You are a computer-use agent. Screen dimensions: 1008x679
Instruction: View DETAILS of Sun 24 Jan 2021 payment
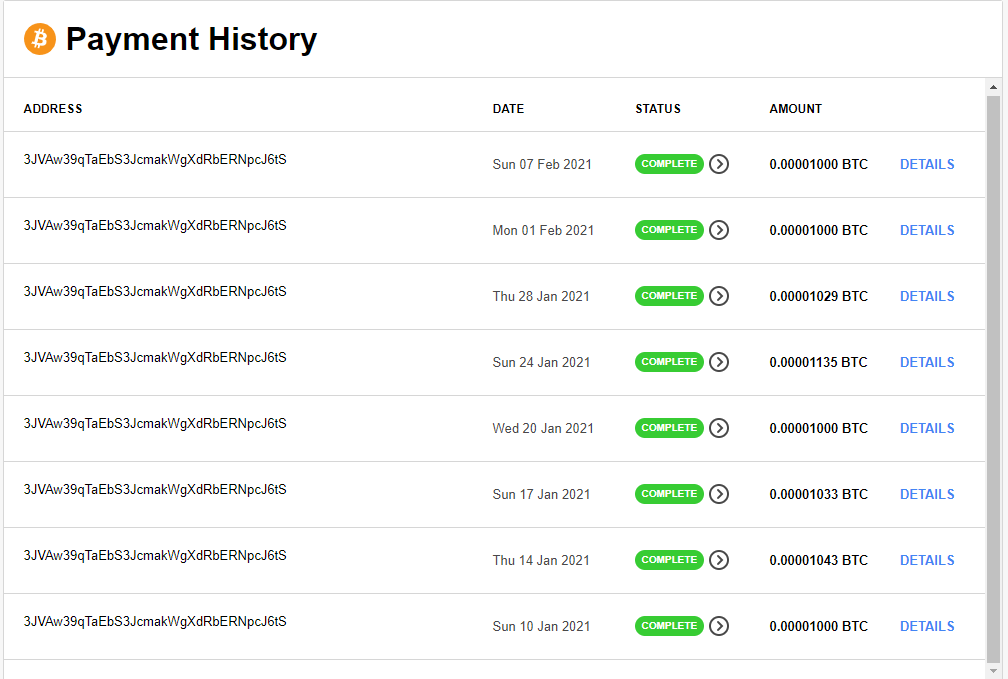coord(927,363)
